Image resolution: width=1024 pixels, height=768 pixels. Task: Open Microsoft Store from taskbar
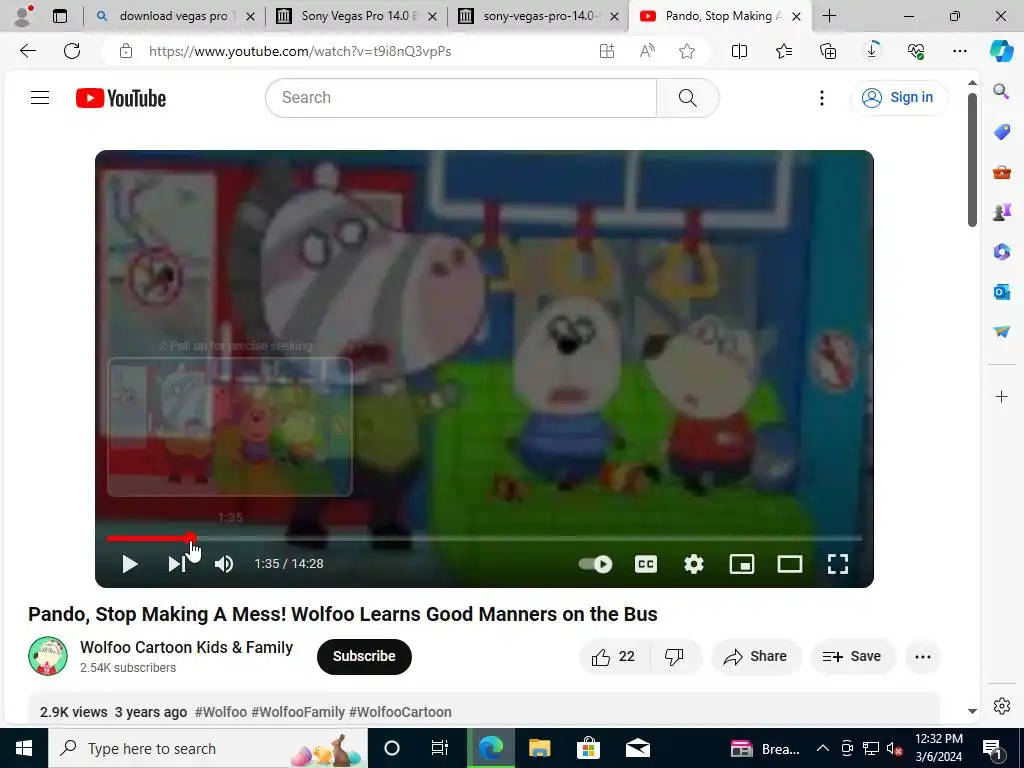[x=588, y=748]
